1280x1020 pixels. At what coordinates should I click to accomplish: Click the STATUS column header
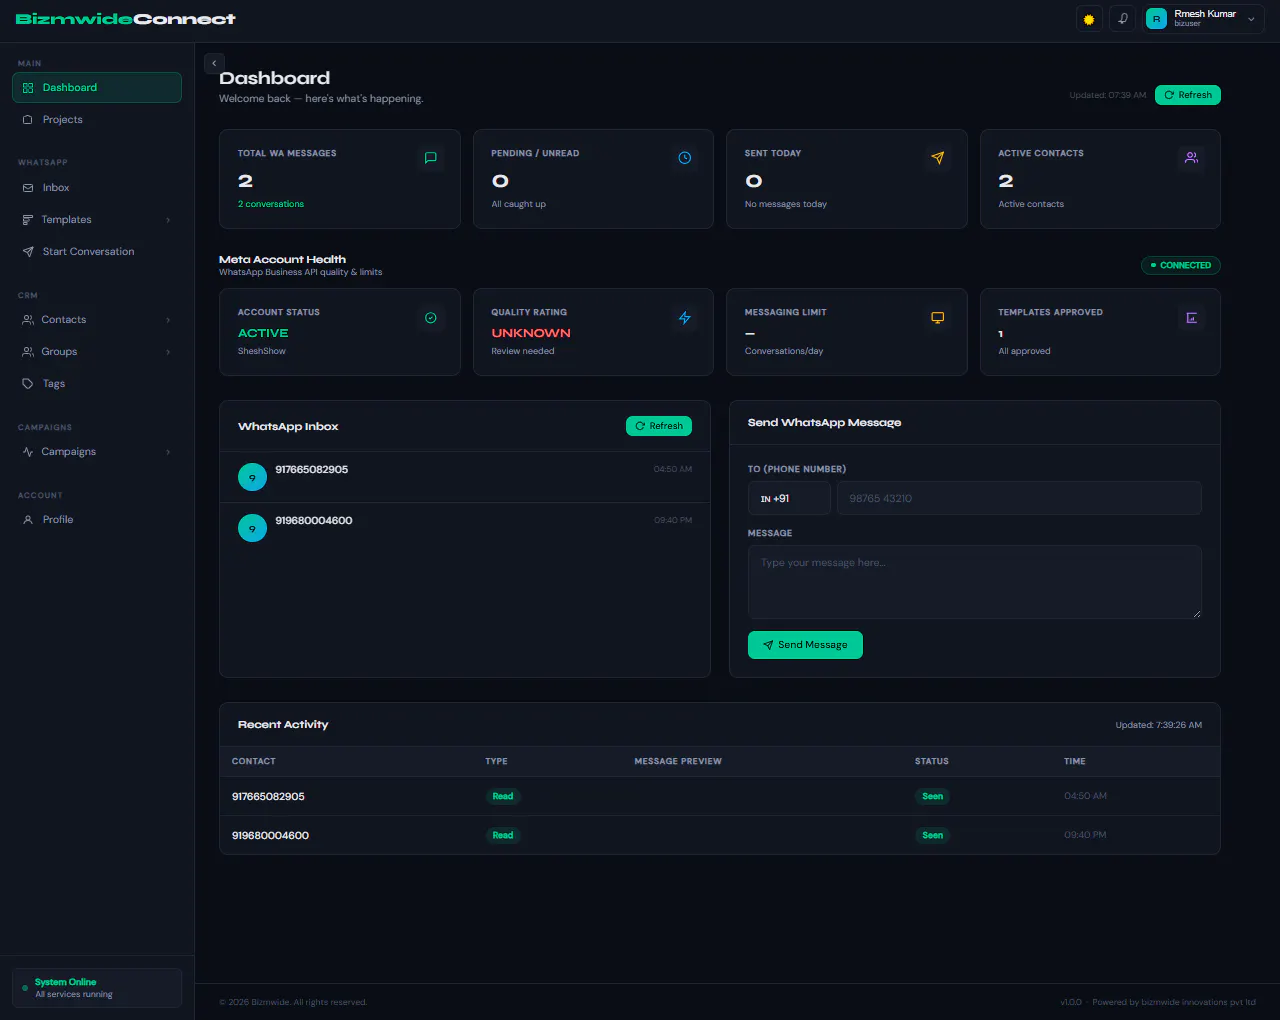click(931, 761)
